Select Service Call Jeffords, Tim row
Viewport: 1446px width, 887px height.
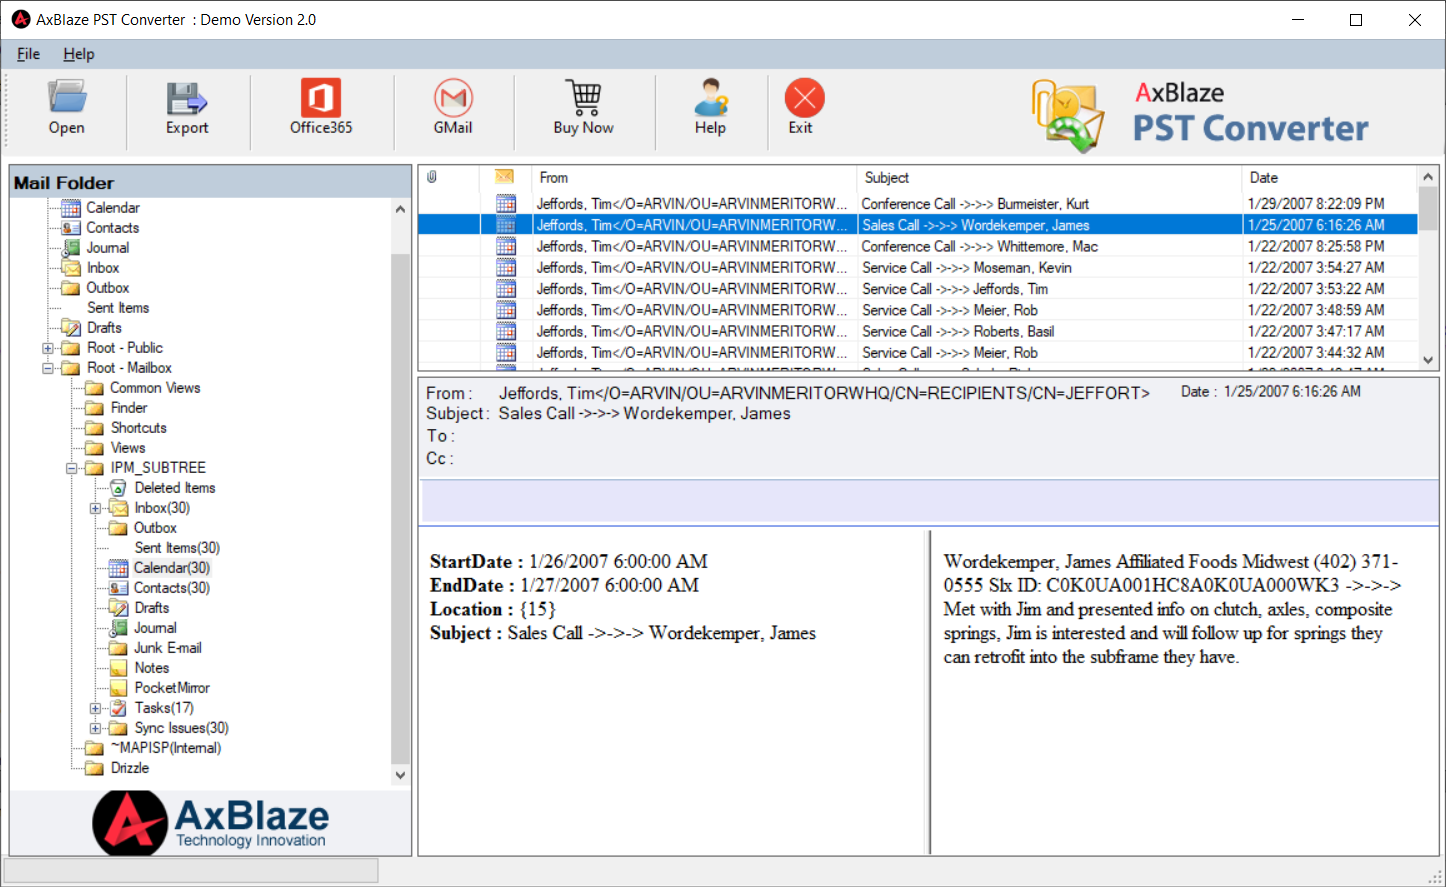click(x=918, y=289)
